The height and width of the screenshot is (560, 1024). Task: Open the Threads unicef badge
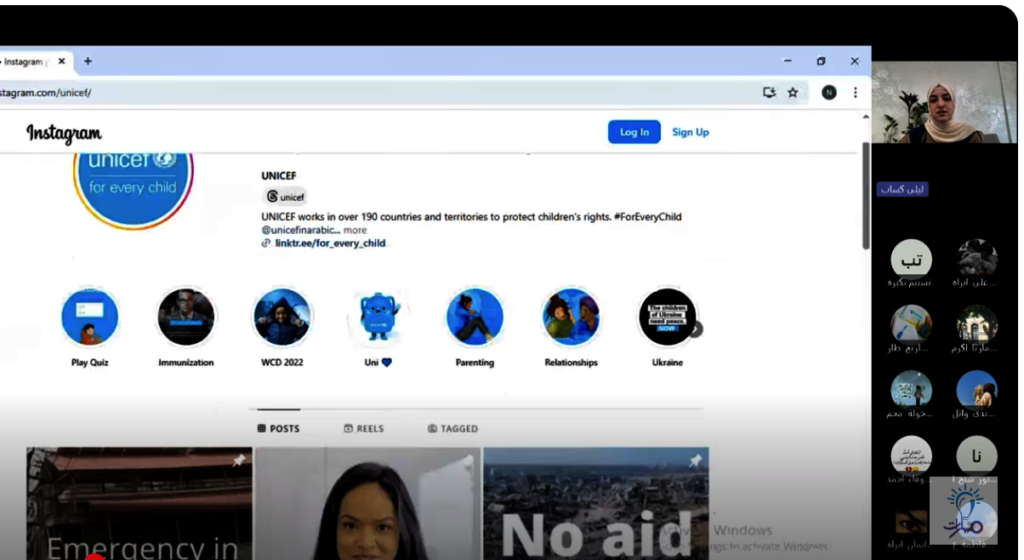[285, 196]
